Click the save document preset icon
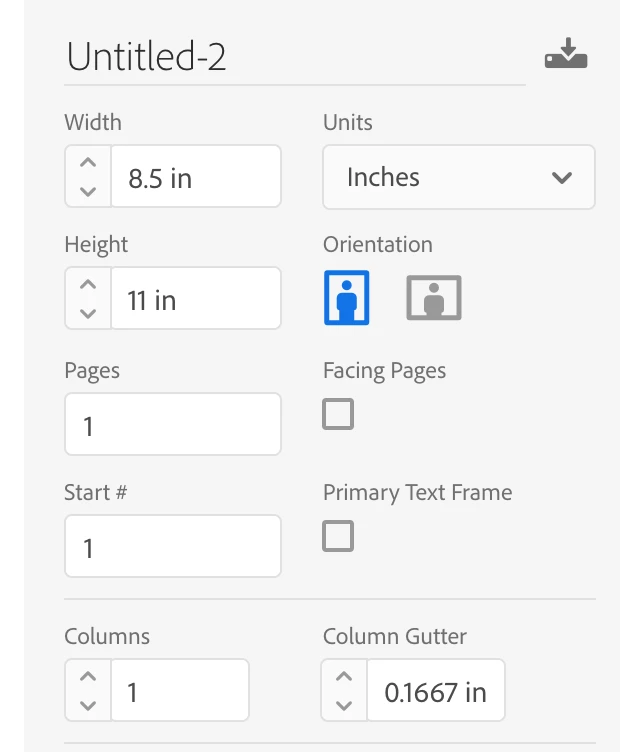Screen dimensions: 620x752 tap(566, 54)
